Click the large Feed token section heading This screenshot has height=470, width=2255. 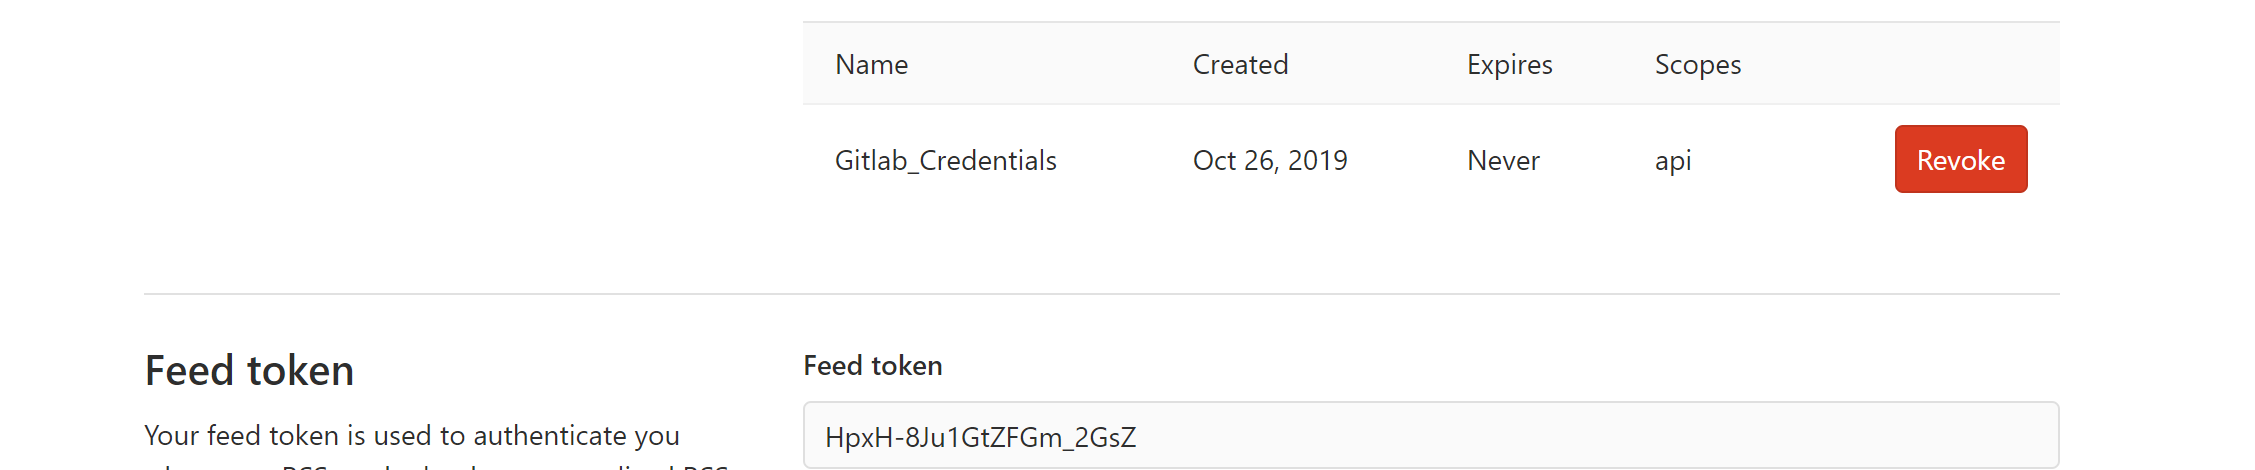tap(249, 370)
